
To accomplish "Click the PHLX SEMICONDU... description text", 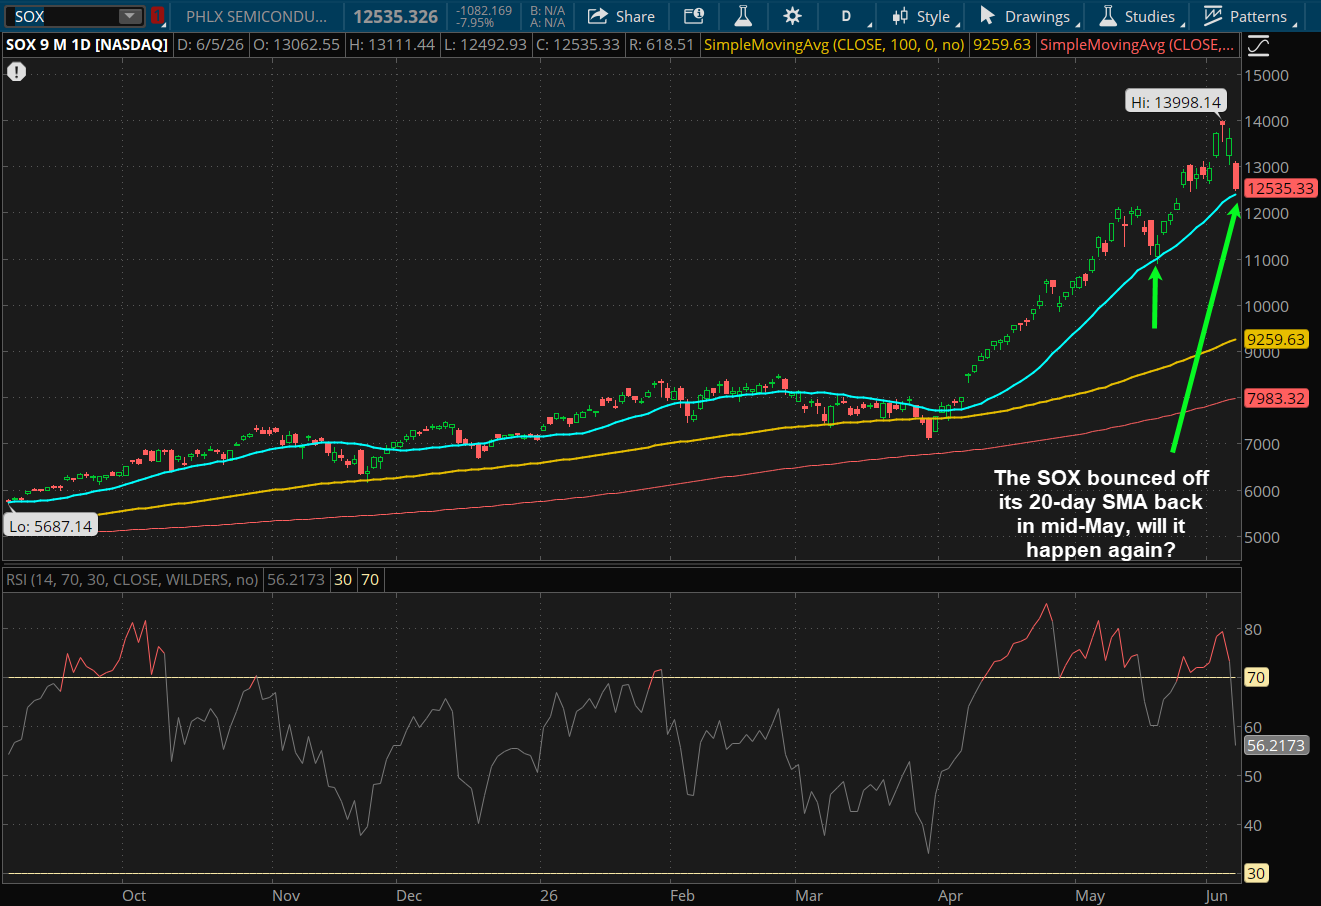I will coord(256,16).
